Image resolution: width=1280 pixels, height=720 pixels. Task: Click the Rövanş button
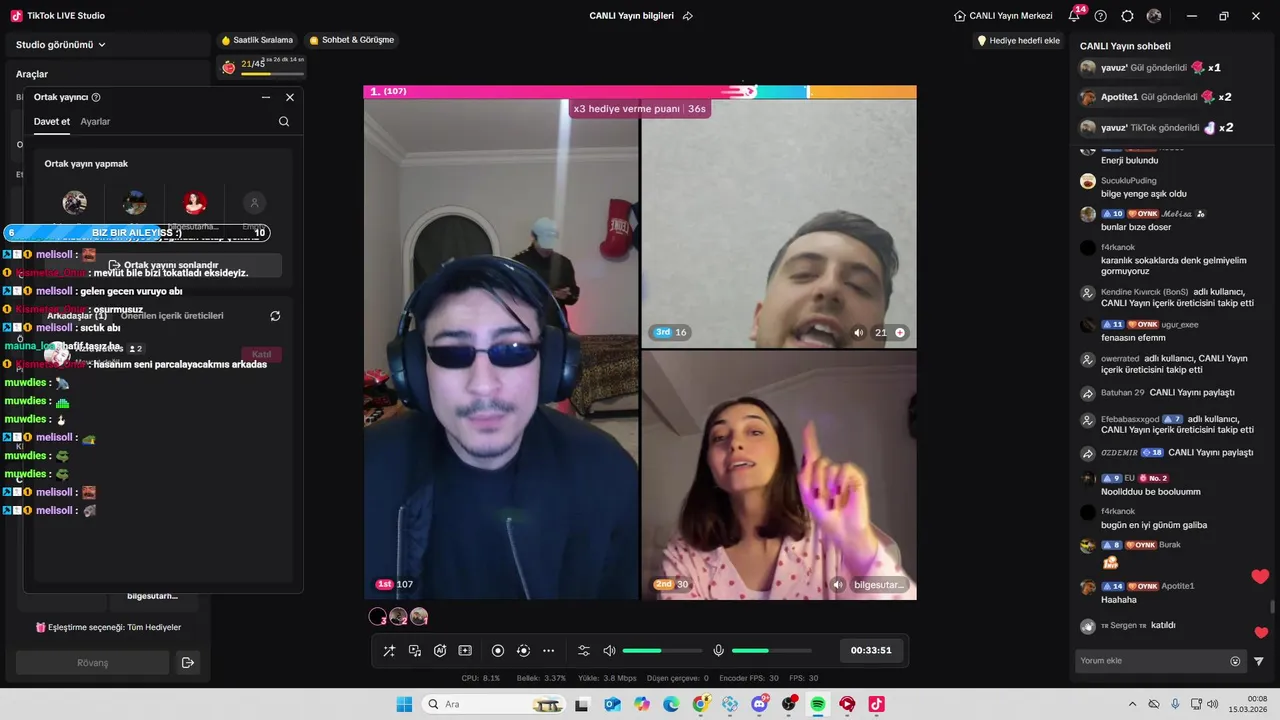coord(92,662)
